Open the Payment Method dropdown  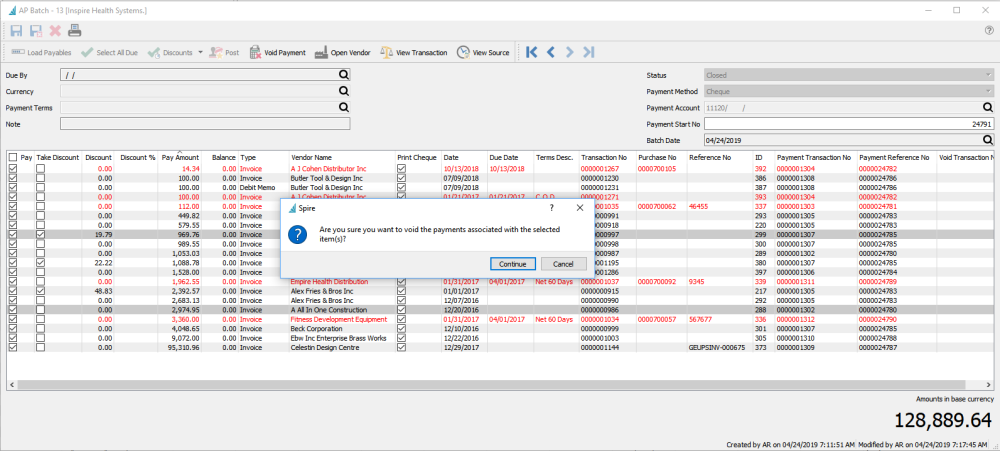tap(985, 91)
